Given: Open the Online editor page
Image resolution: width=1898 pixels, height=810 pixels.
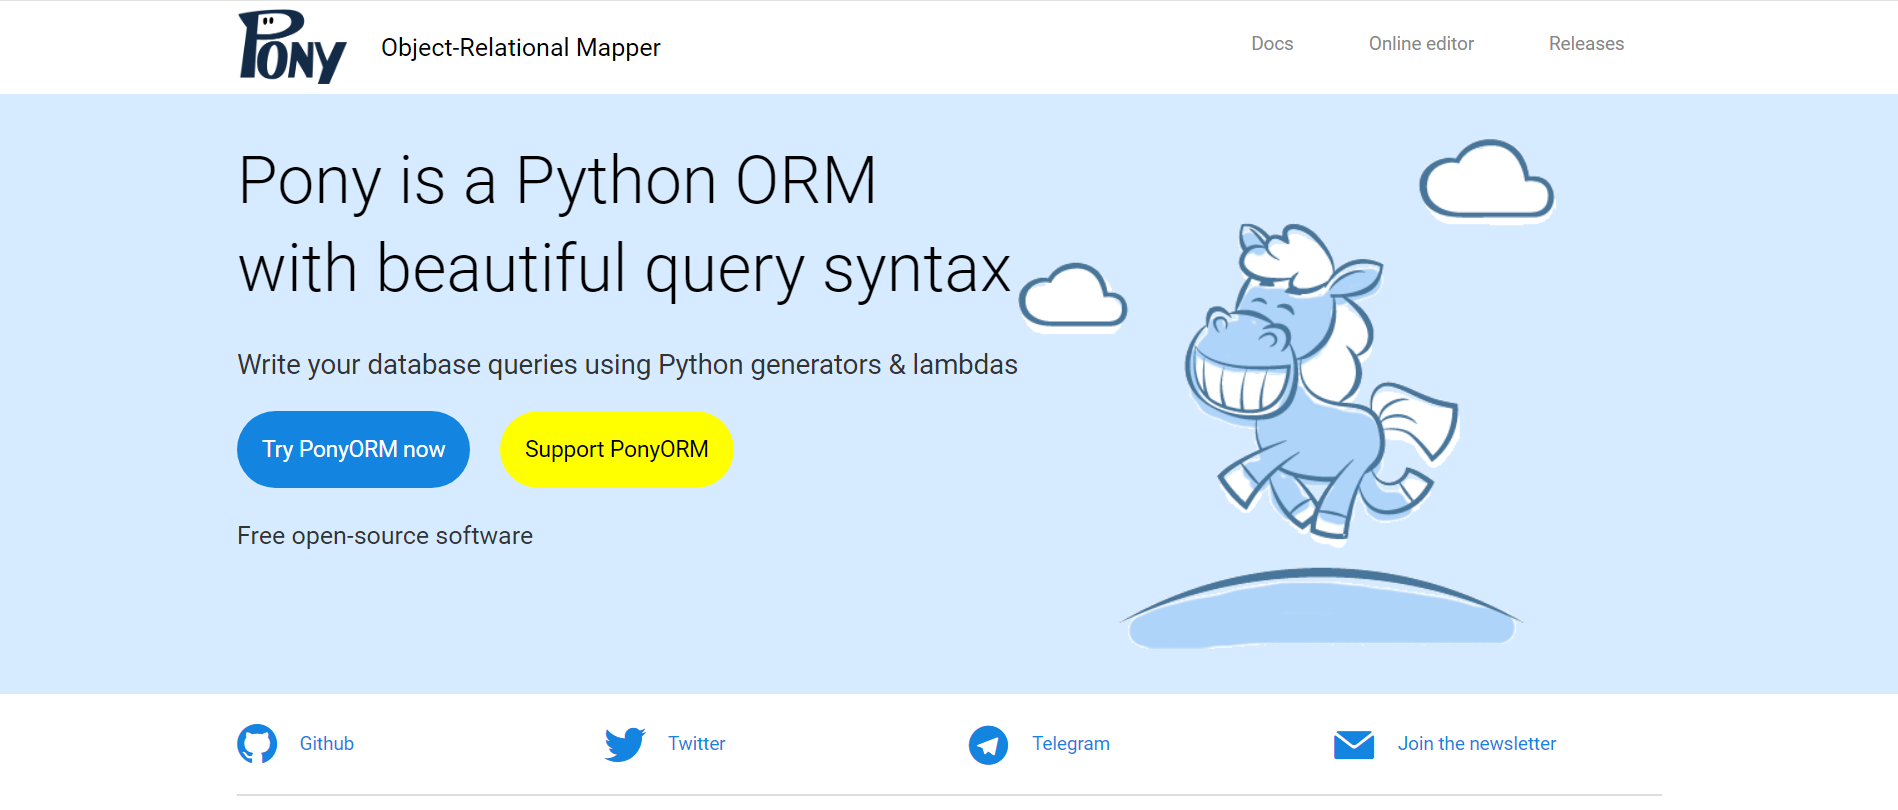Looking at the screenshot, I should coord(1421,44).
